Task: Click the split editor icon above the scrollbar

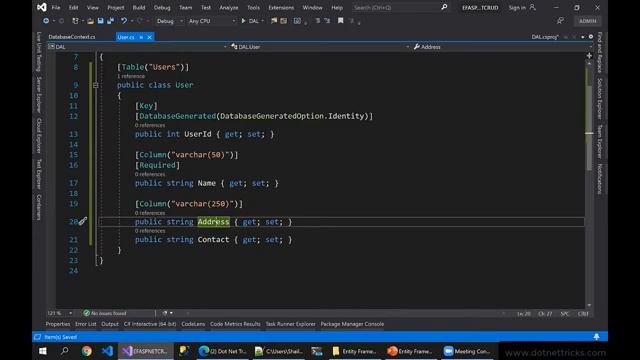Action: click(x=589, y=56)
